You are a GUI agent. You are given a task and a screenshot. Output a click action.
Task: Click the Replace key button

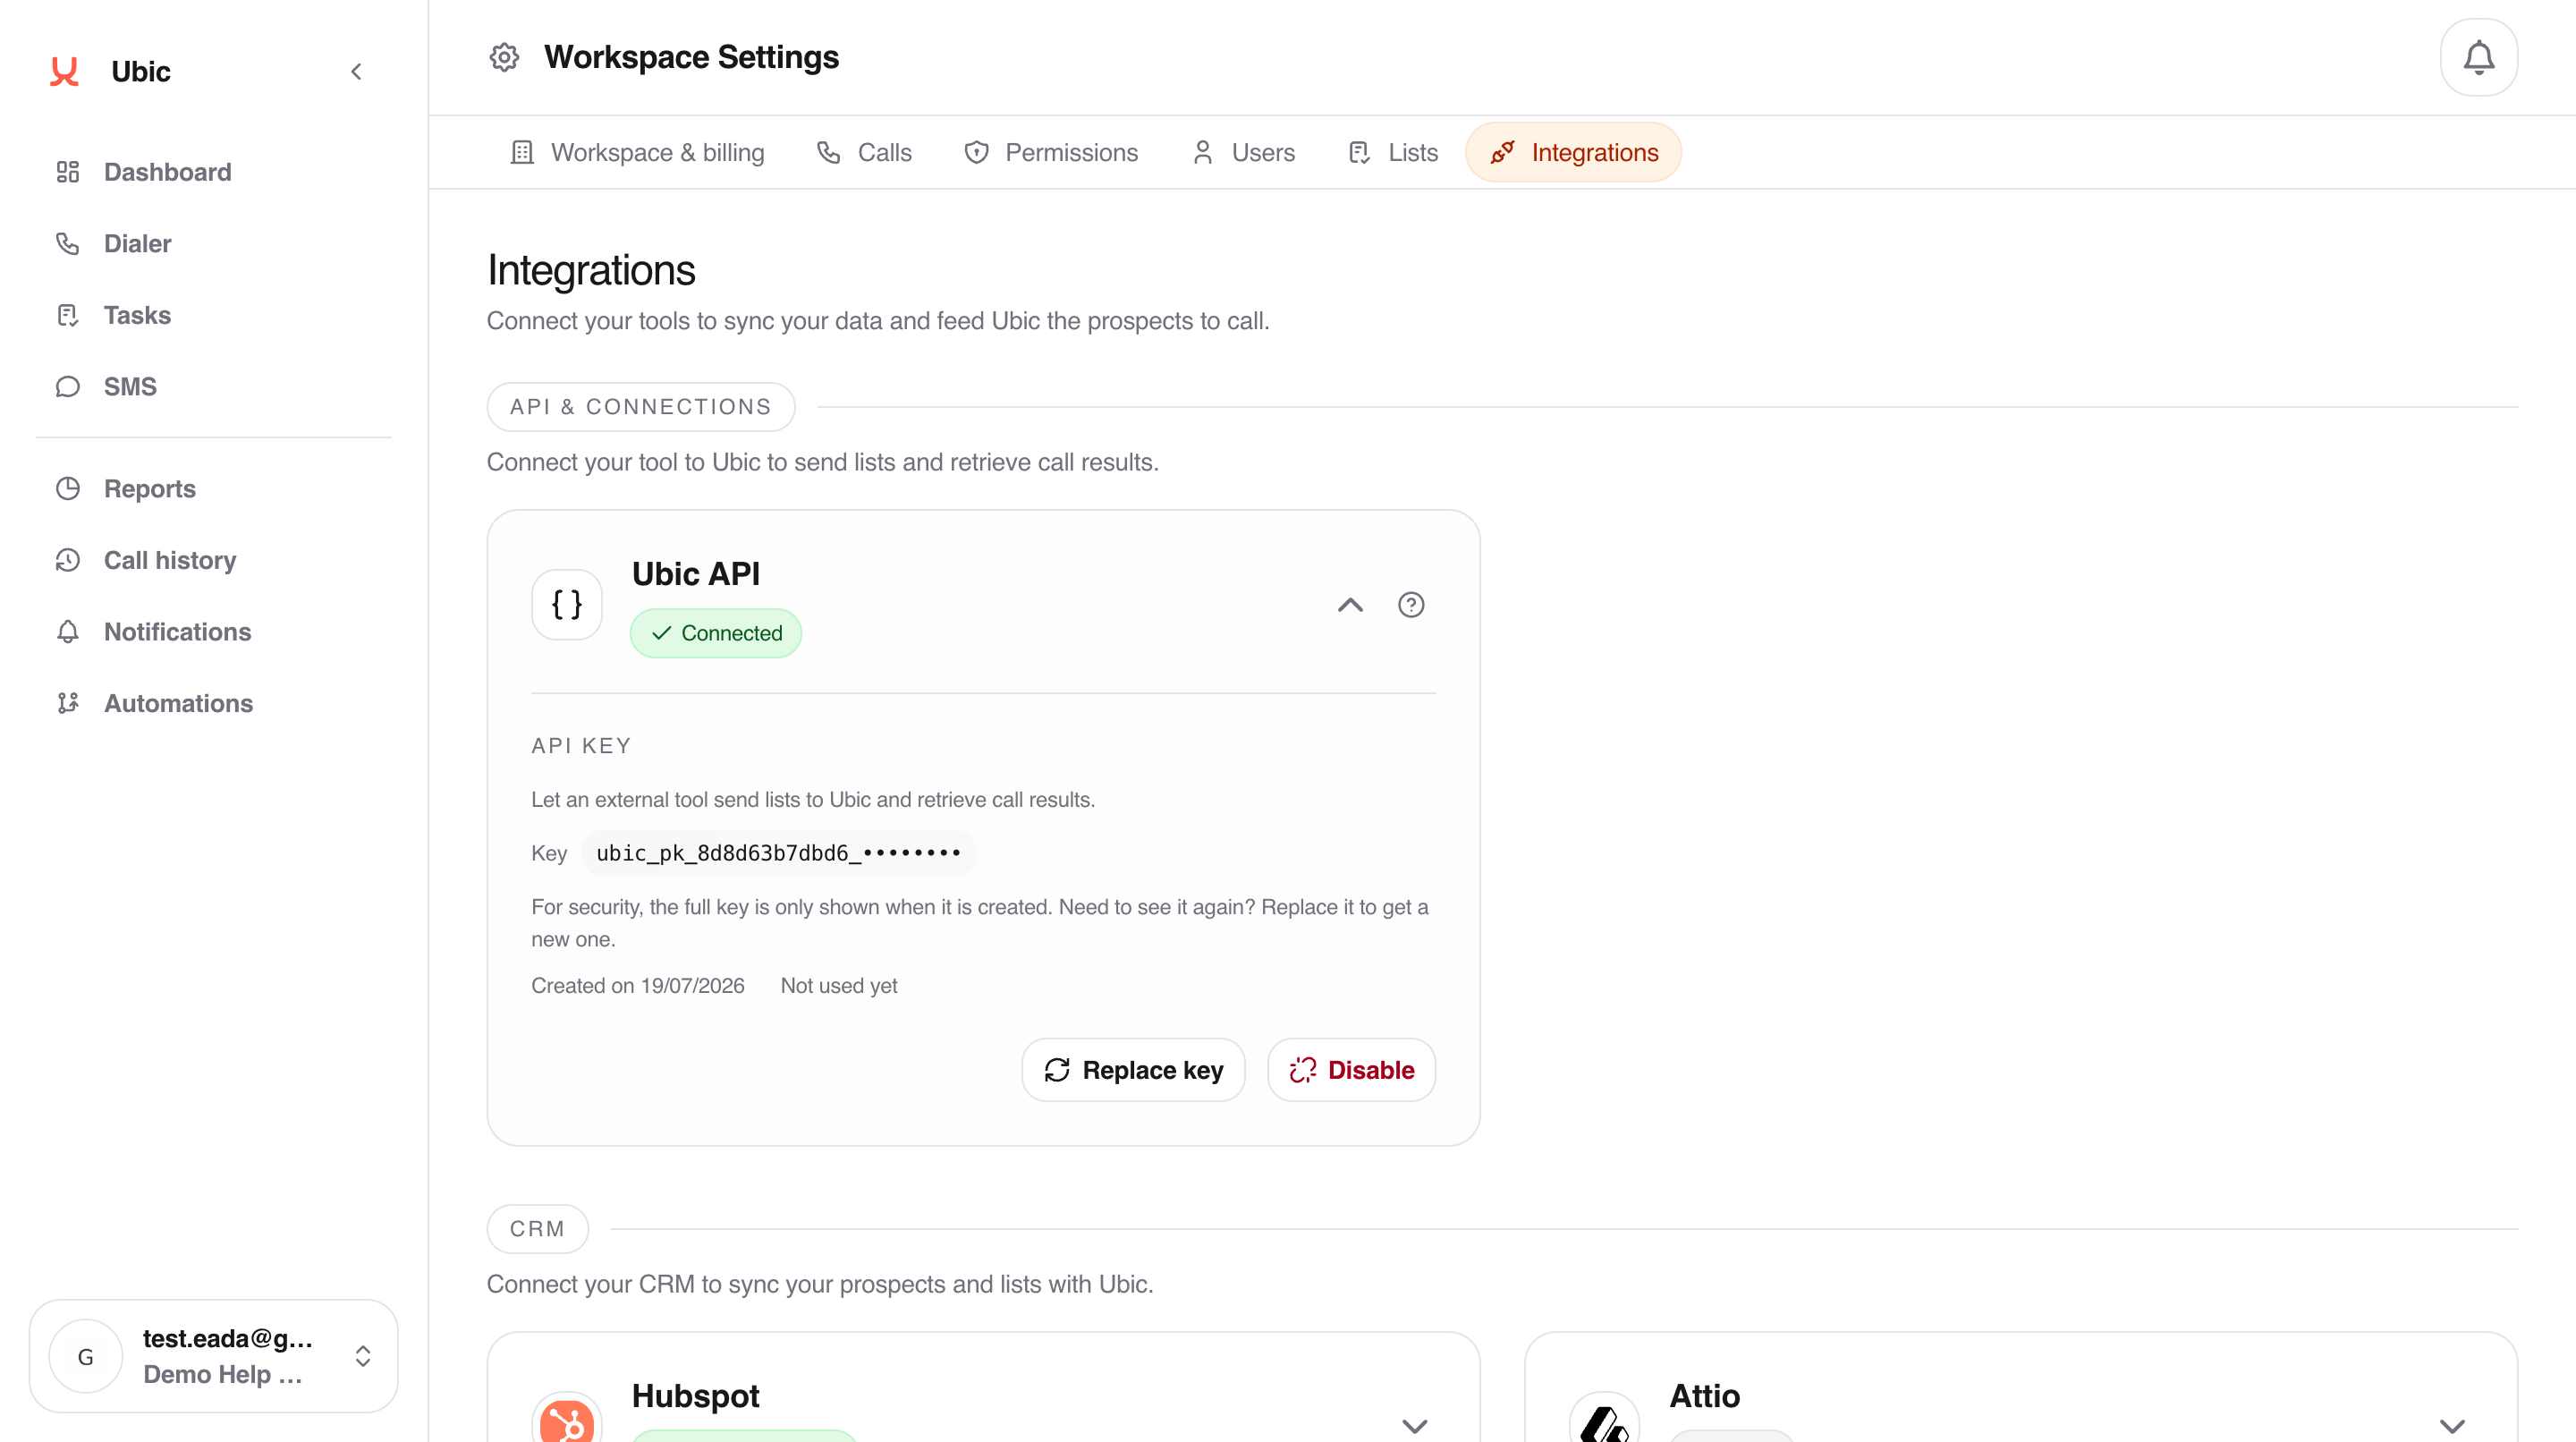(x=1133, y=1070)
